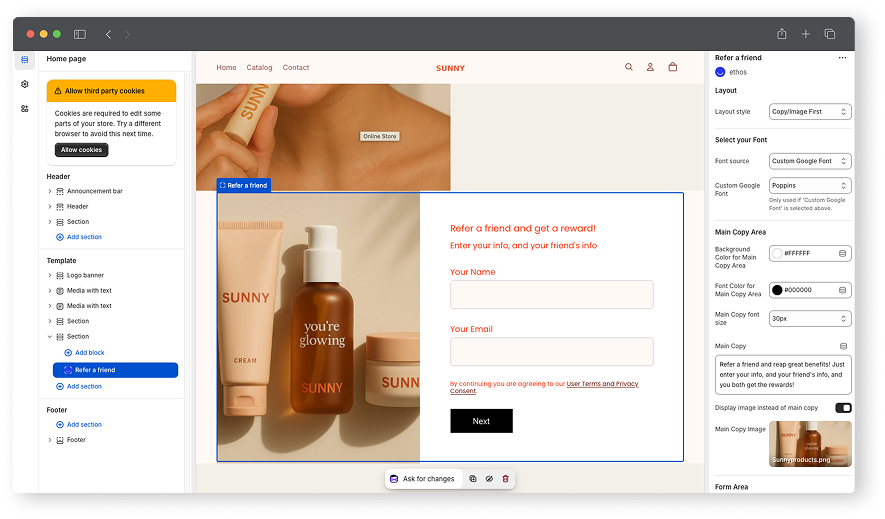885x519 pixels.
Task: Open Main Copy font size dropdown
Action: point(810,319)
